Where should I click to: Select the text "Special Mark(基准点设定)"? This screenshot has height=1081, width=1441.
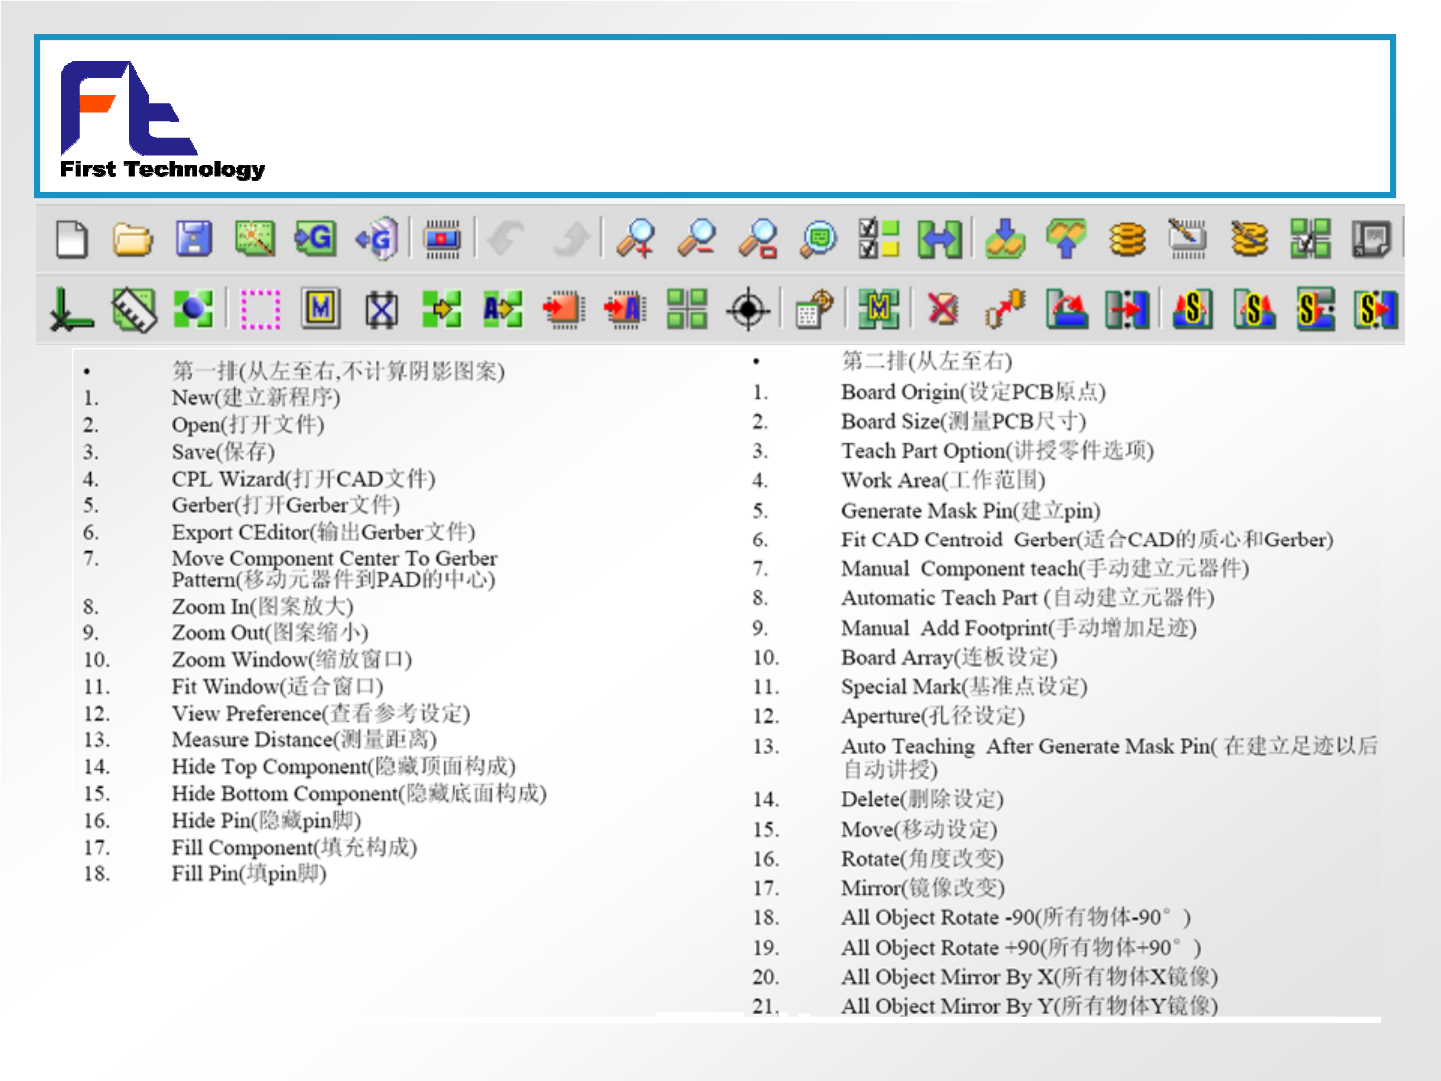pyautogui.click(x=964, y=687)
